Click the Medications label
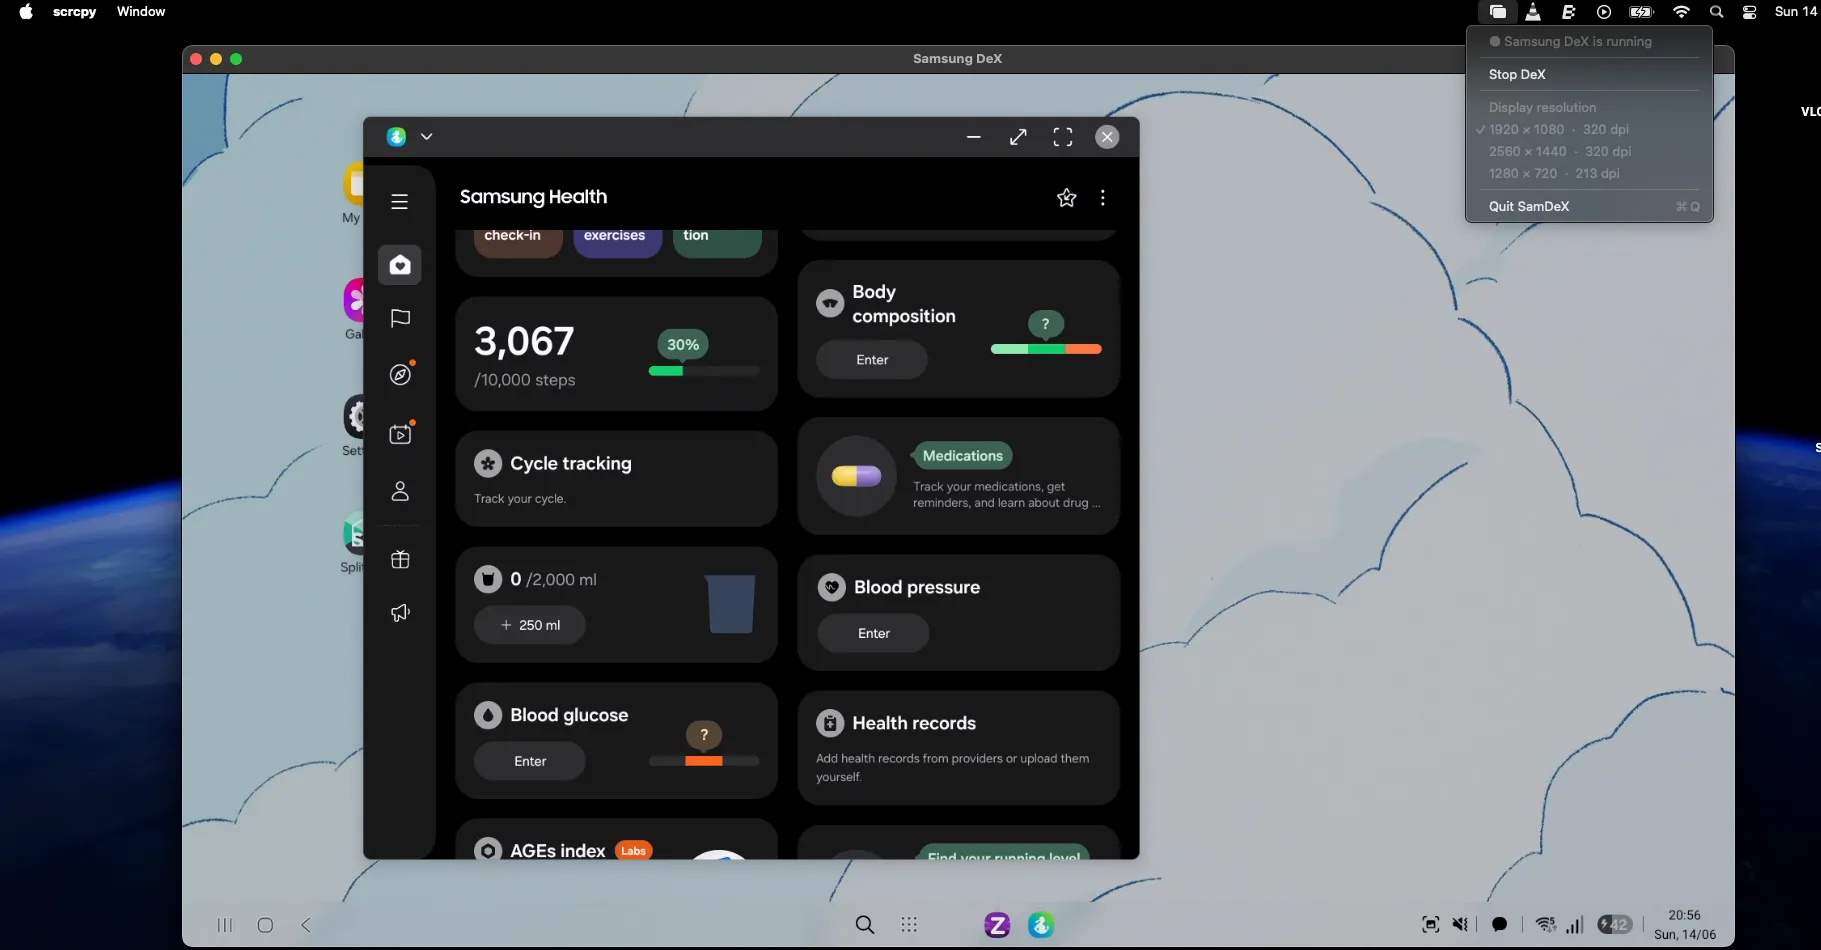1821x950 pixels. point(962,456)
